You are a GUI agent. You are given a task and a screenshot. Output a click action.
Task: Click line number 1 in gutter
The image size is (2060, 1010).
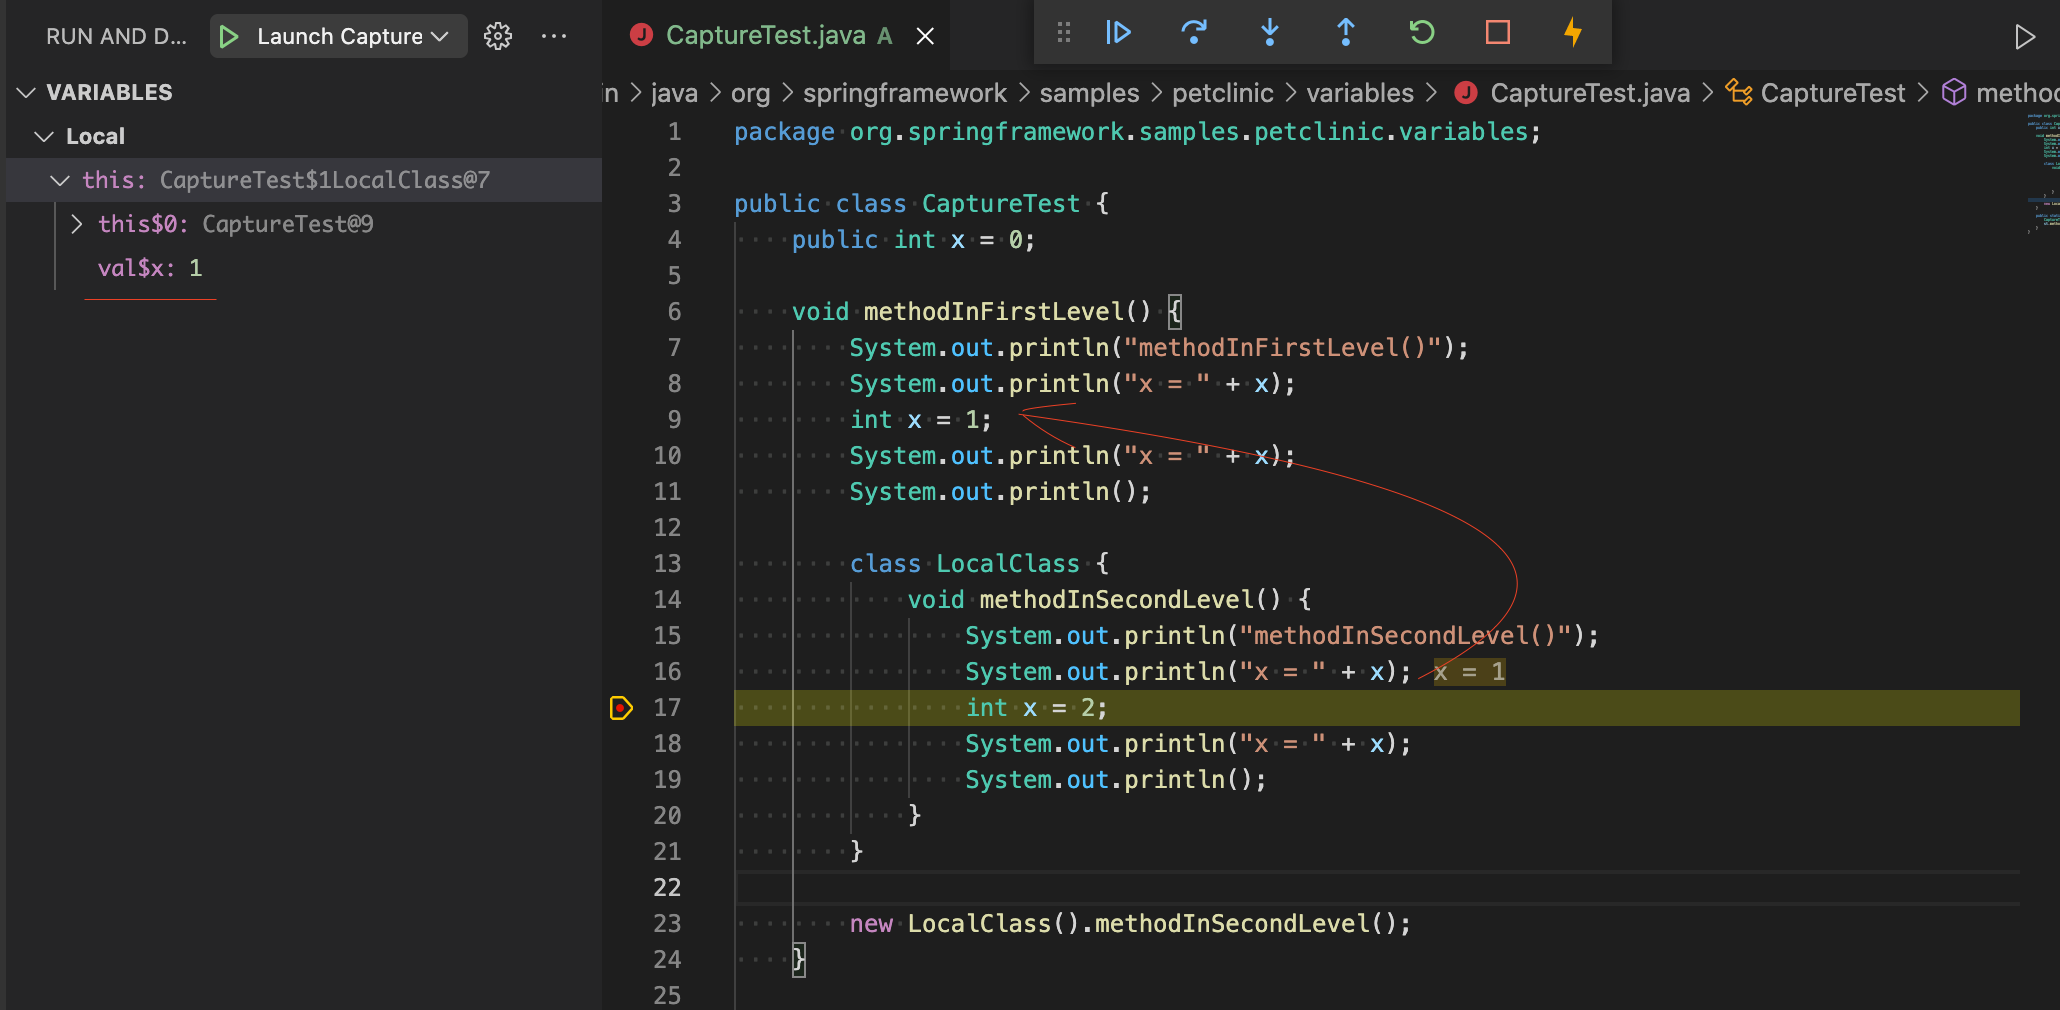pos(675,132)
